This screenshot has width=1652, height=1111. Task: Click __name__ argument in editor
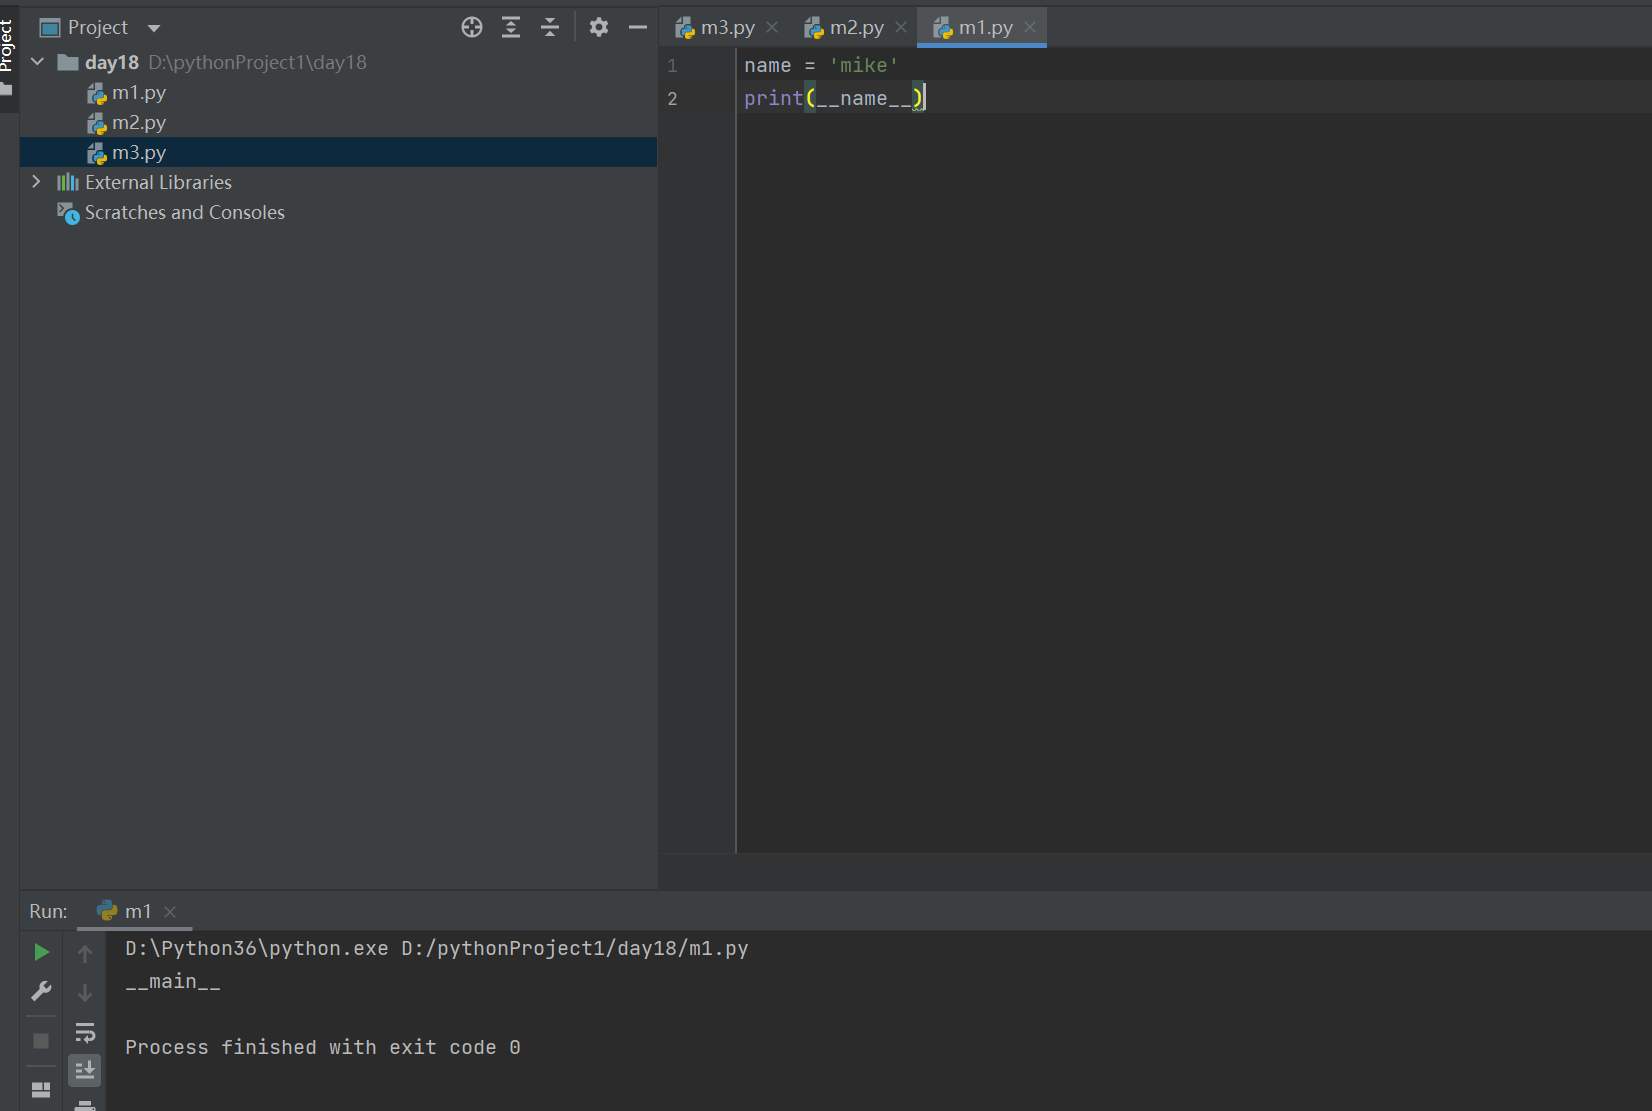click(x=864, y=98)
